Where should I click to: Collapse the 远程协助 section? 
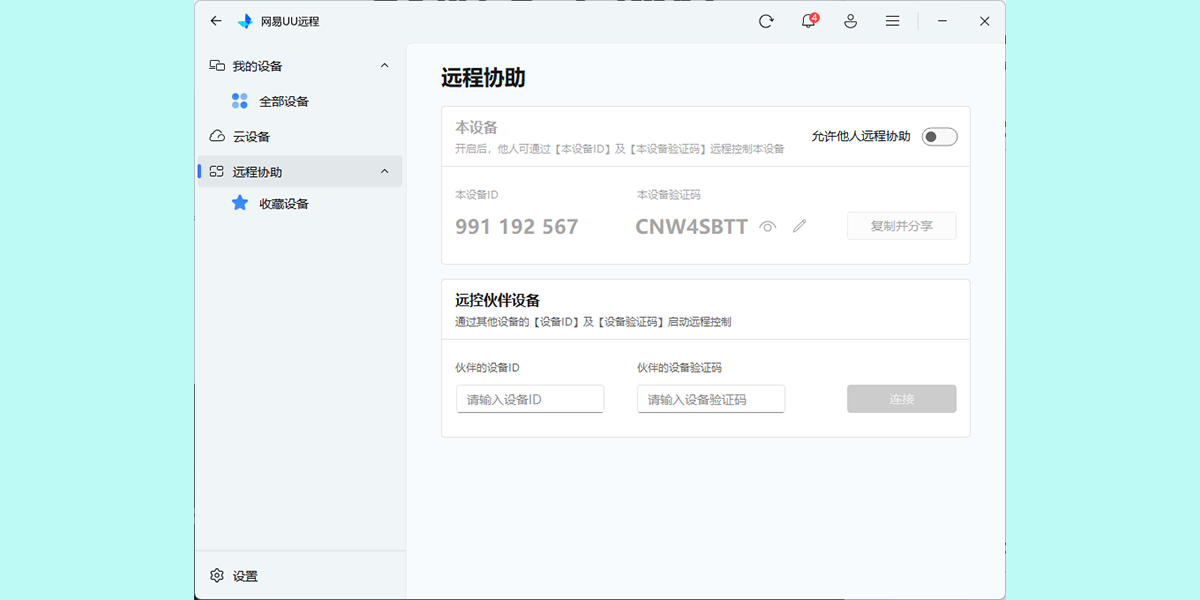384,171
